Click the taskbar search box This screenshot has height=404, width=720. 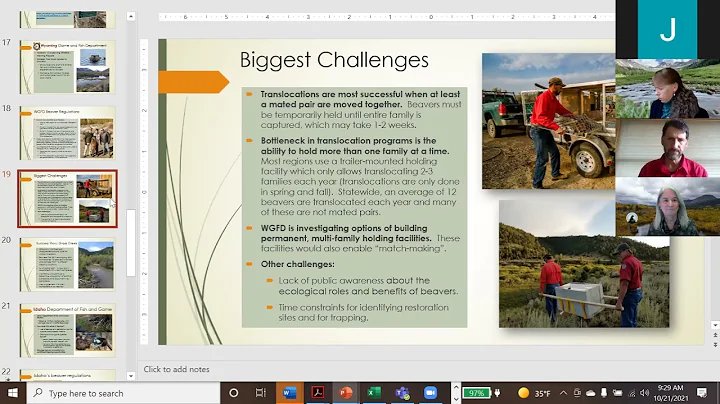click(x=123, y=393)
